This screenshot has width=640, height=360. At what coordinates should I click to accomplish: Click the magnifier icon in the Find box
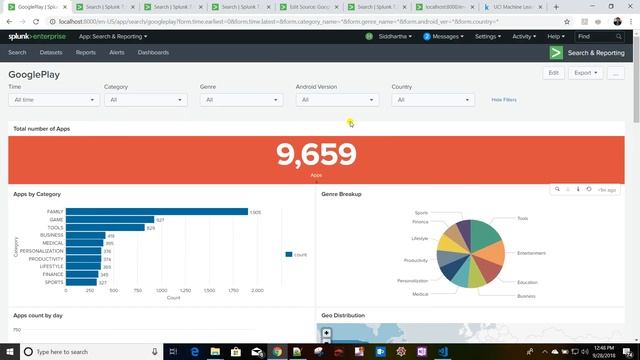click(619, 37)
